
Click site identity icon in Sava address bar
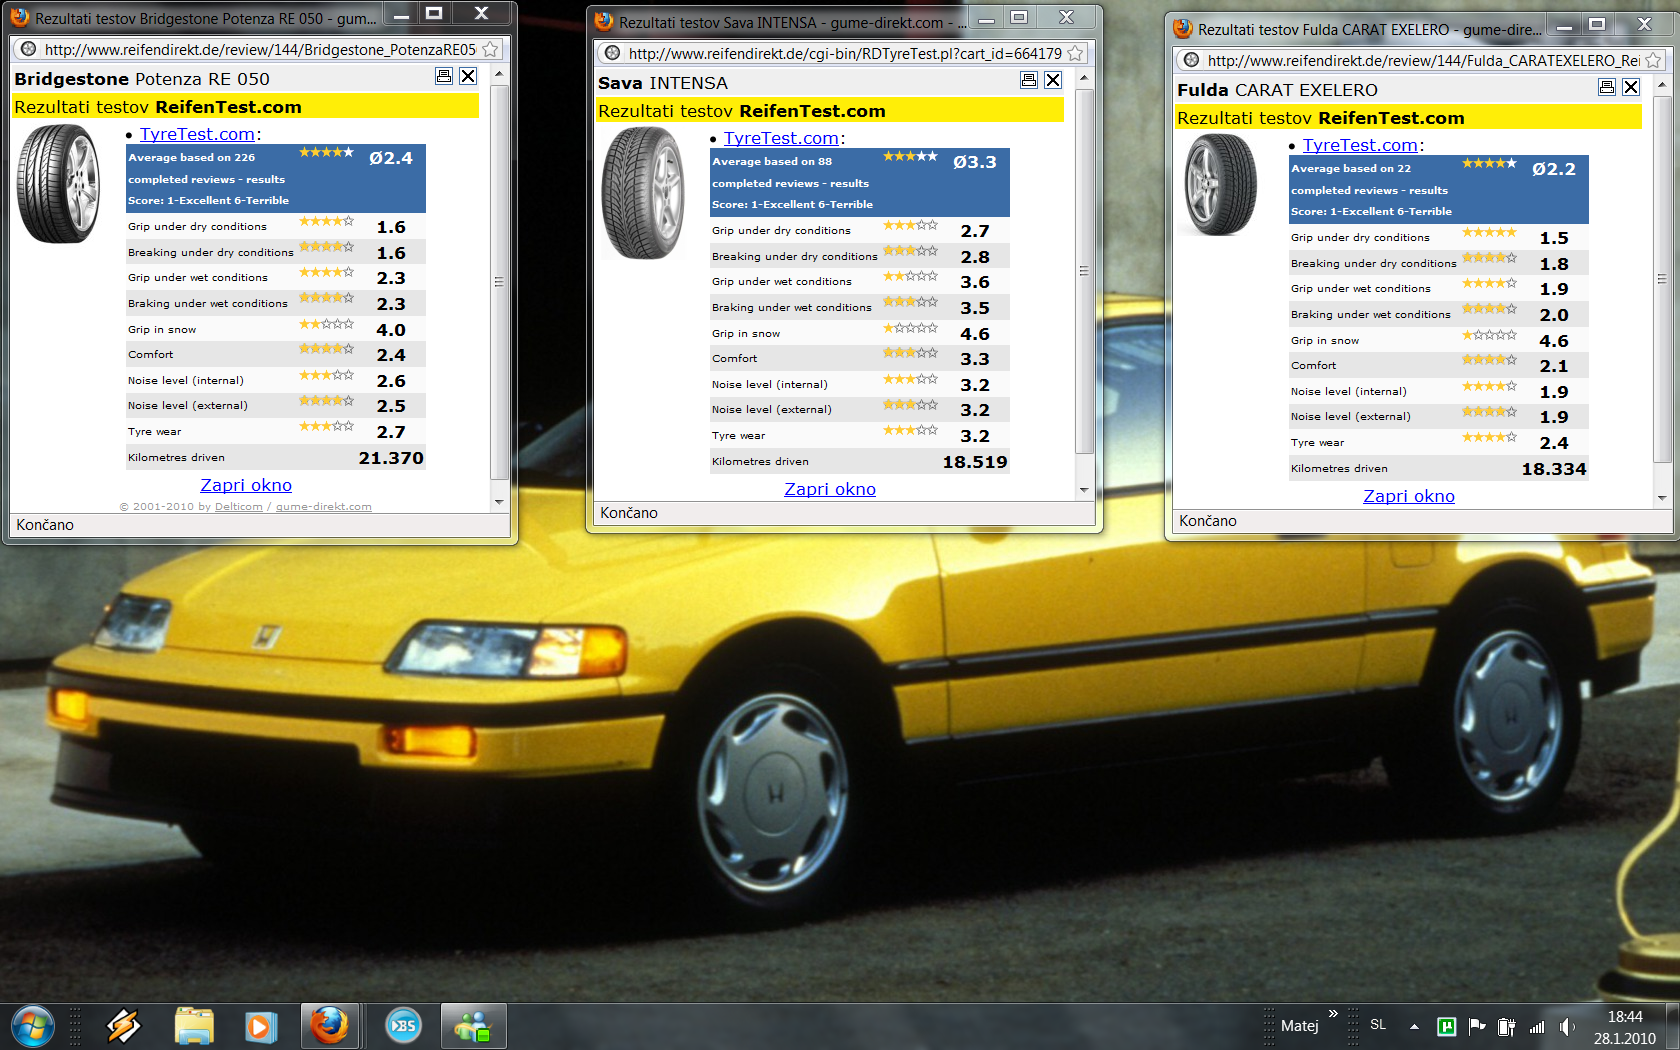613,53
